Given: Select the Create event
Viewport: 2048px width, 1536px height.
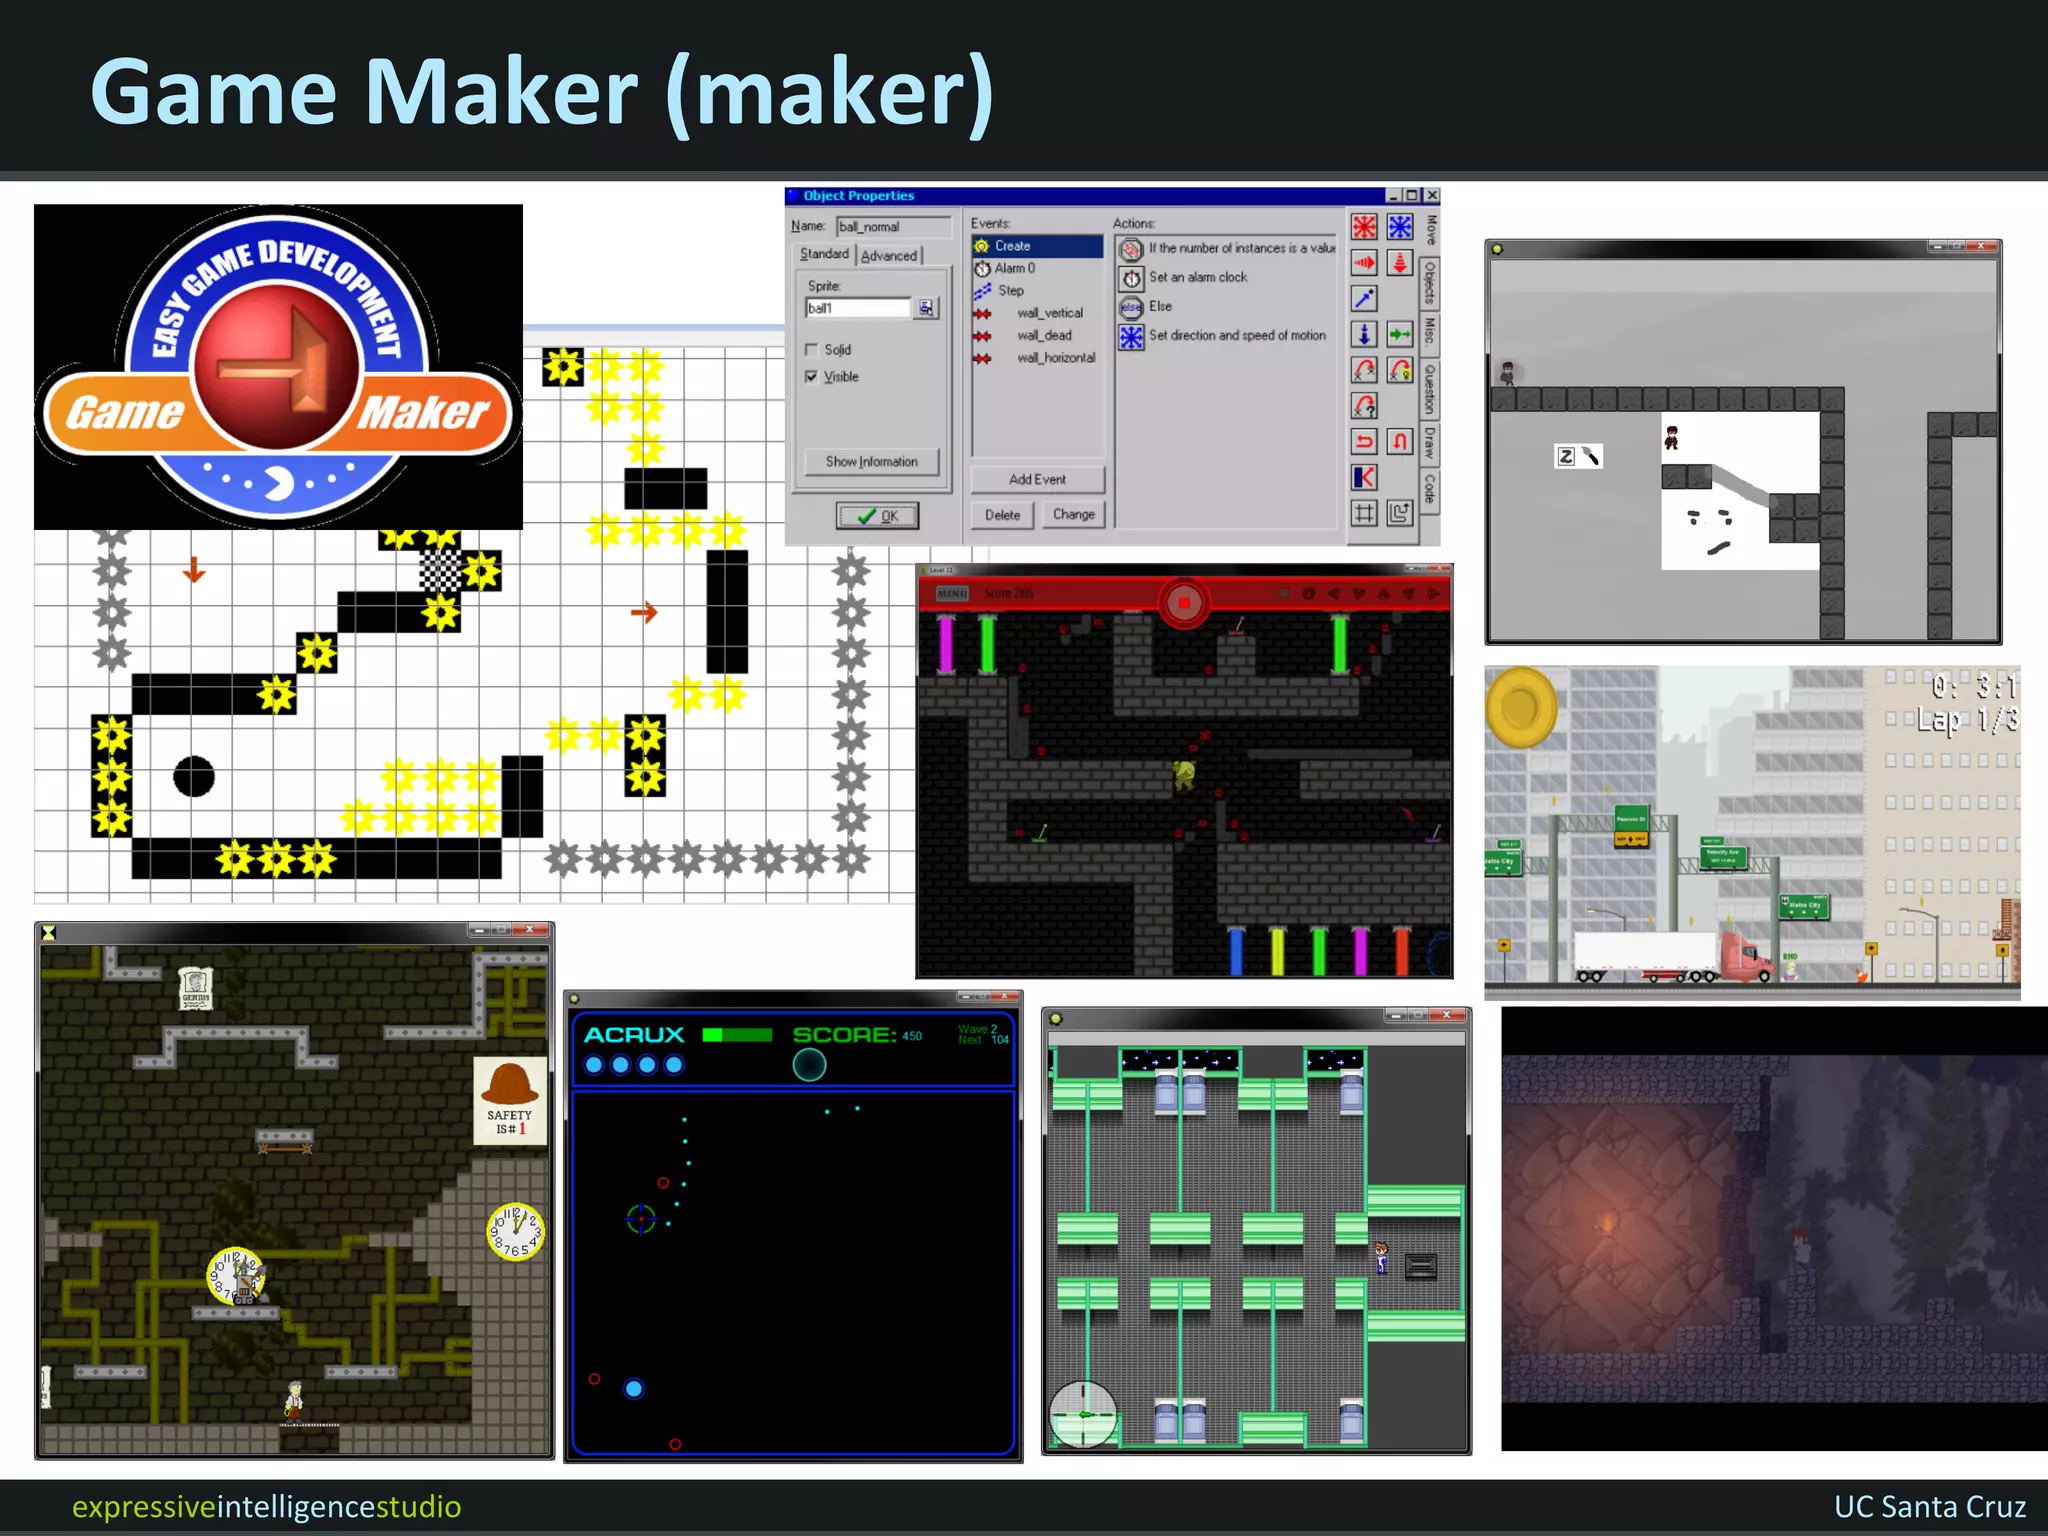Looking at the screenshot, I should [1037, 246].
